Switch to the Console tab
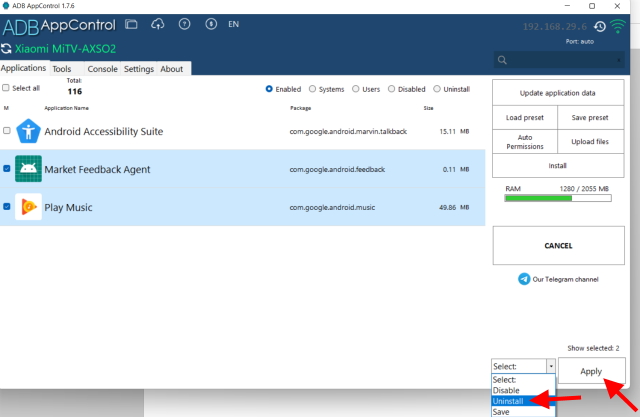The image size is (640, 417). pos(102,69)
